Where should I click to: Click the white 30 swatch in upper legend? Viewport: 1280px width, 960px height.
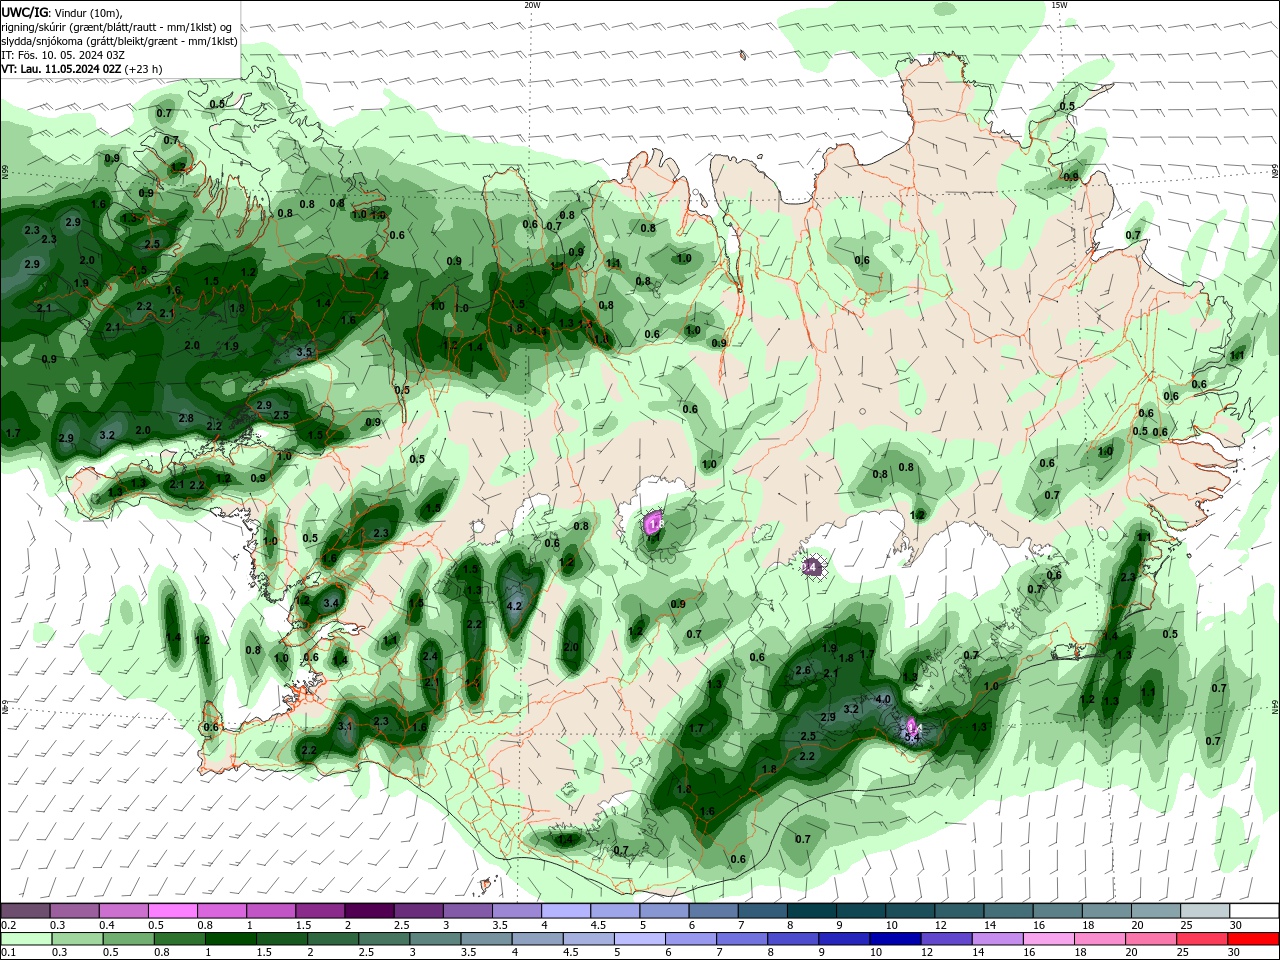(x=1254, y=911)
